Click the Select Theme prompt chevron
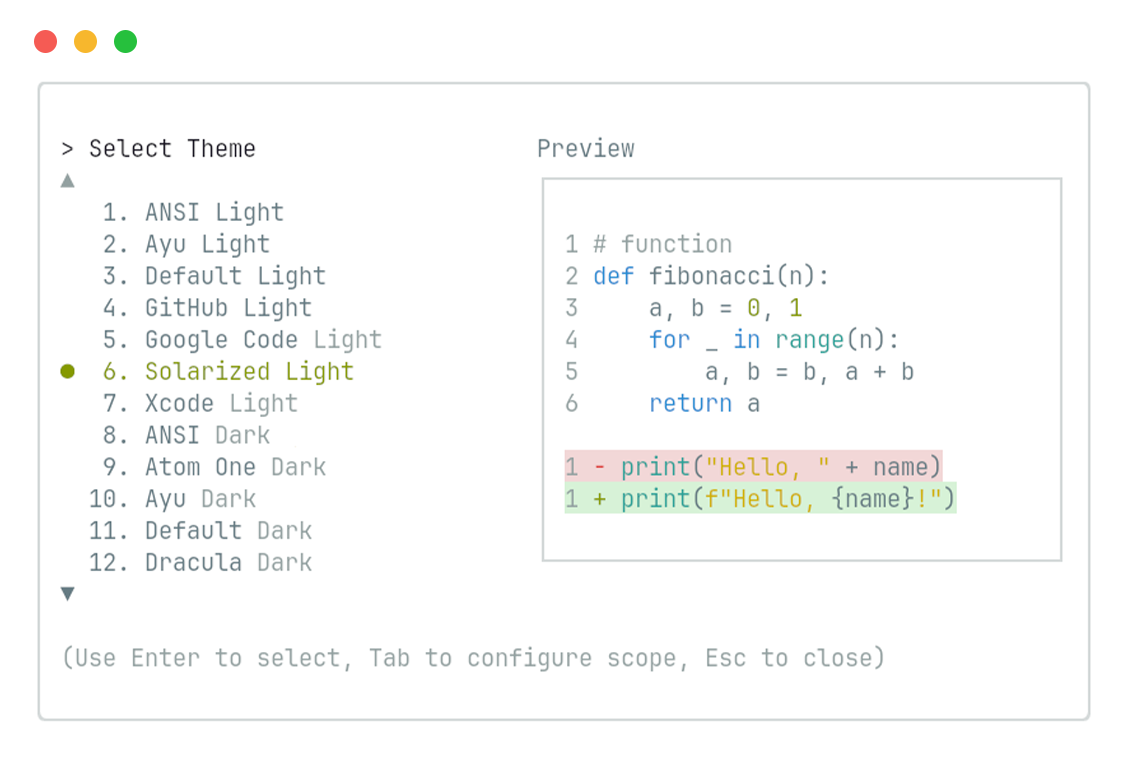Viewport: 1129px width, 757px height. pyautogui.click(x=67, y=148)
